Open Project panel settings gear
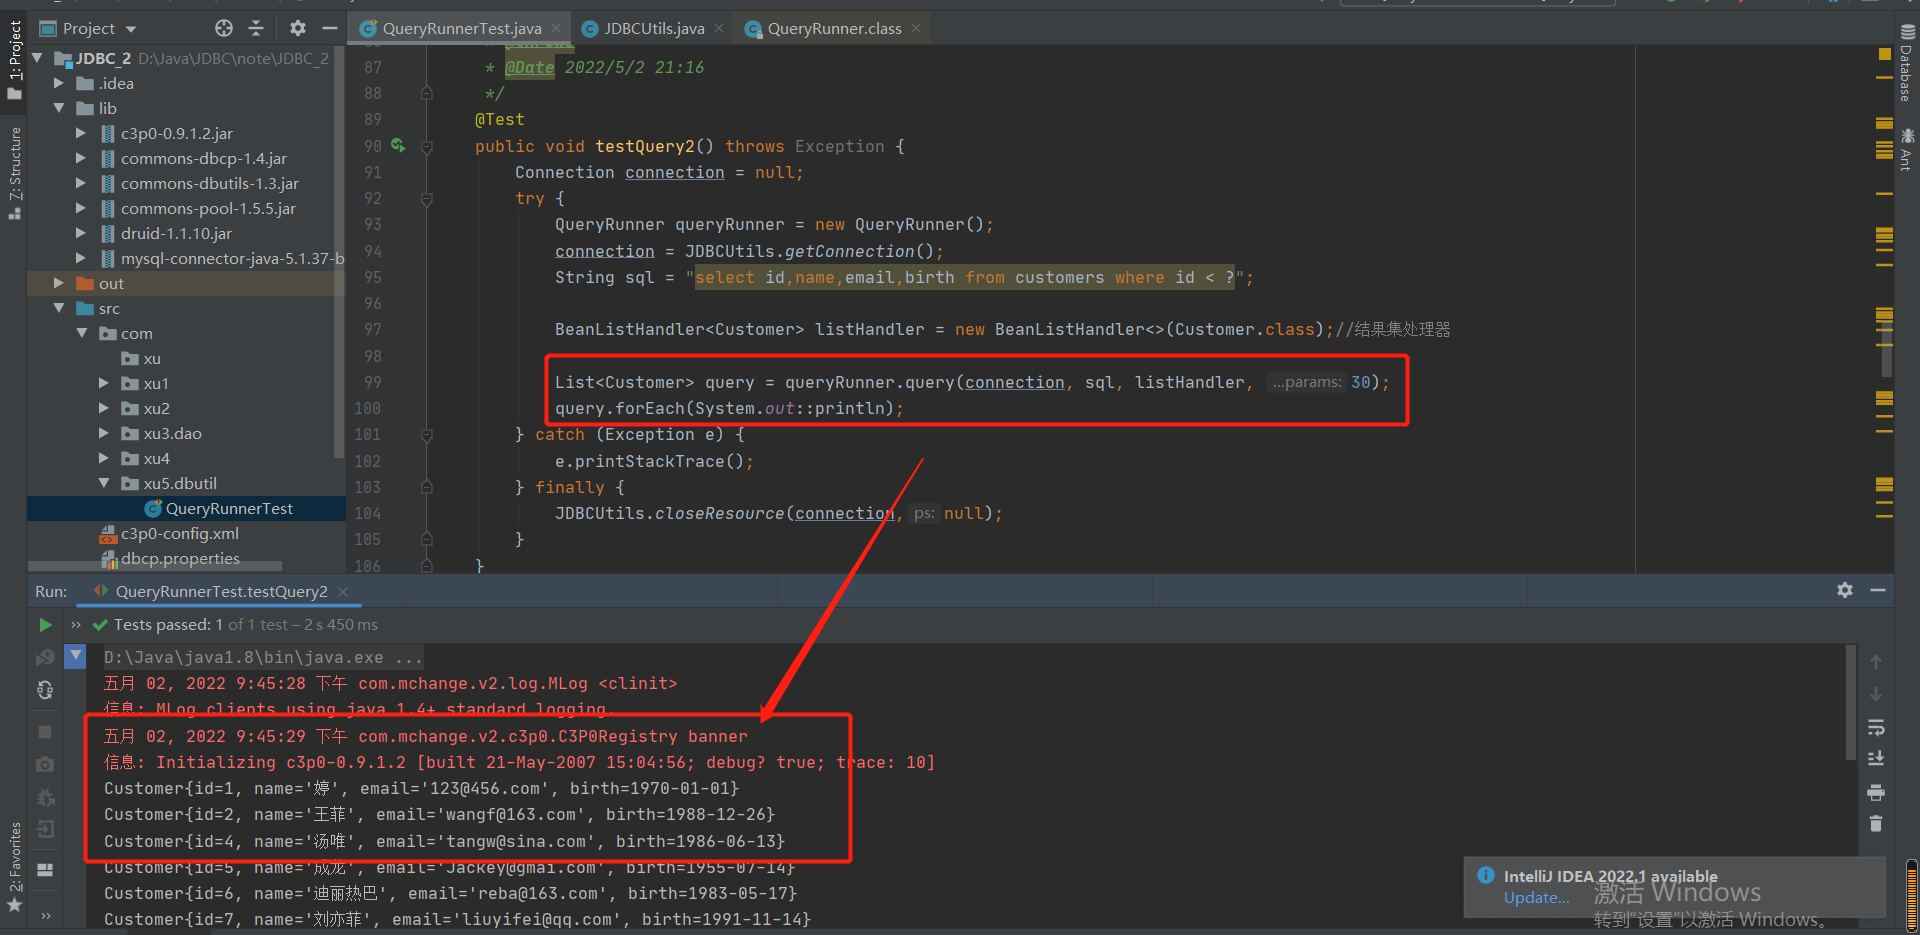1920x935 pixels. [298, 28]
